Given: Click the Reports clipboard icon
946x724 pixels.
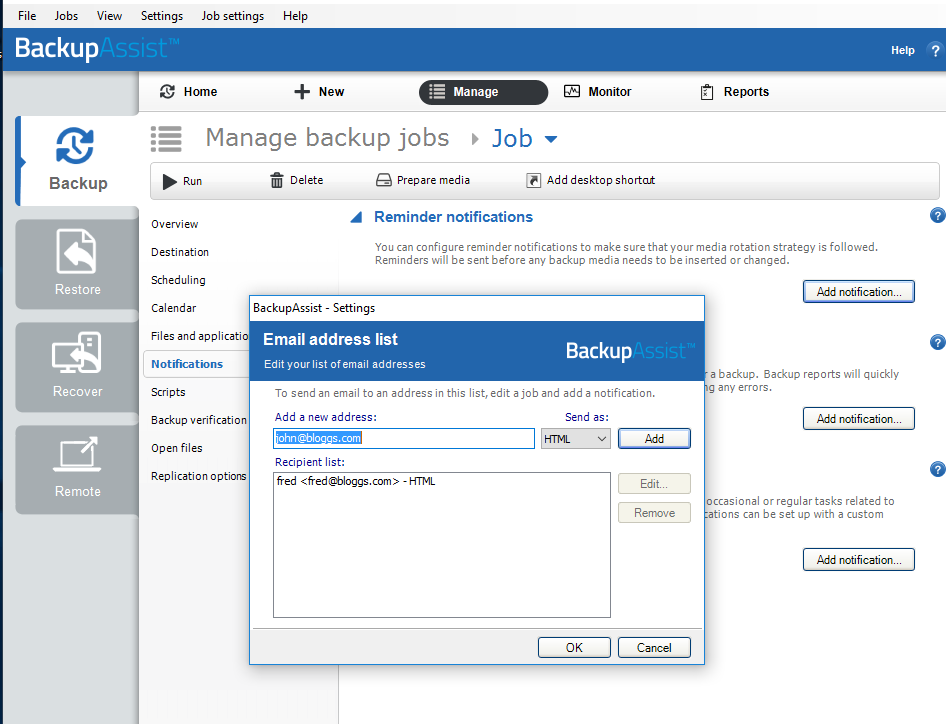Looking at the screenshot, I should [x=706, y=92].
